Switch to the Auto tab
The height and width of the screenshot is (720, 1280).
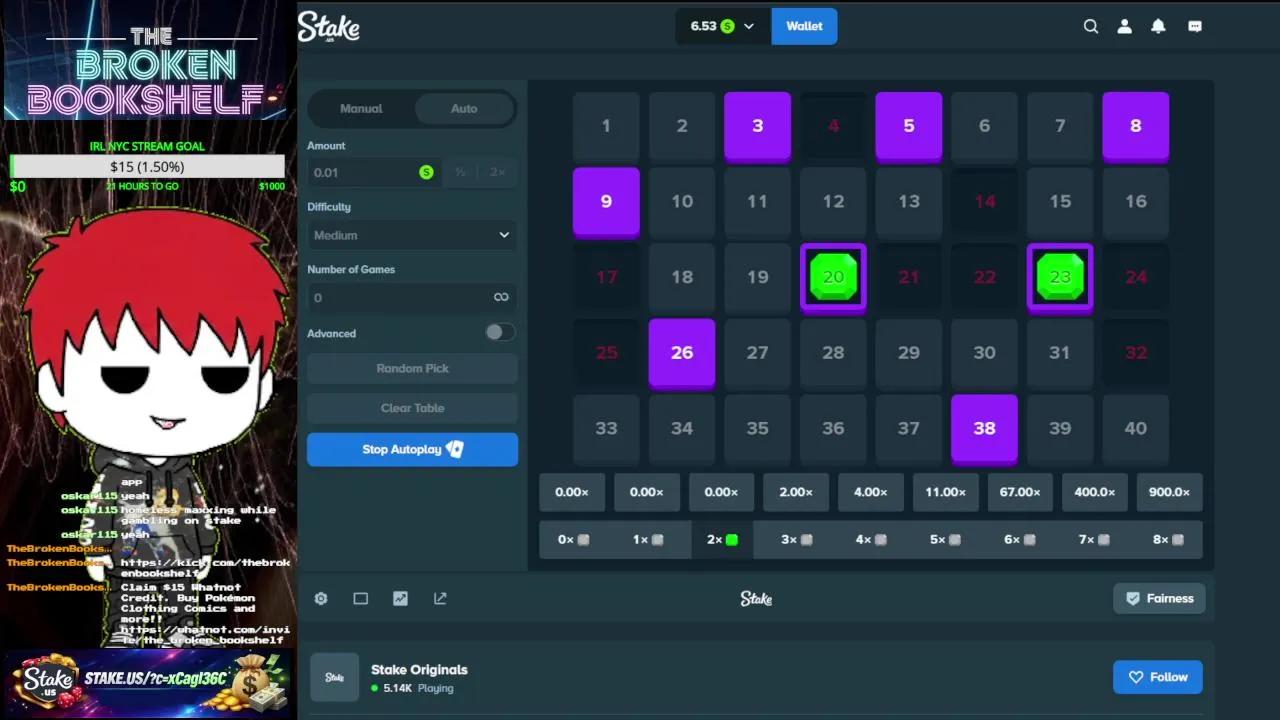point(464,108)
